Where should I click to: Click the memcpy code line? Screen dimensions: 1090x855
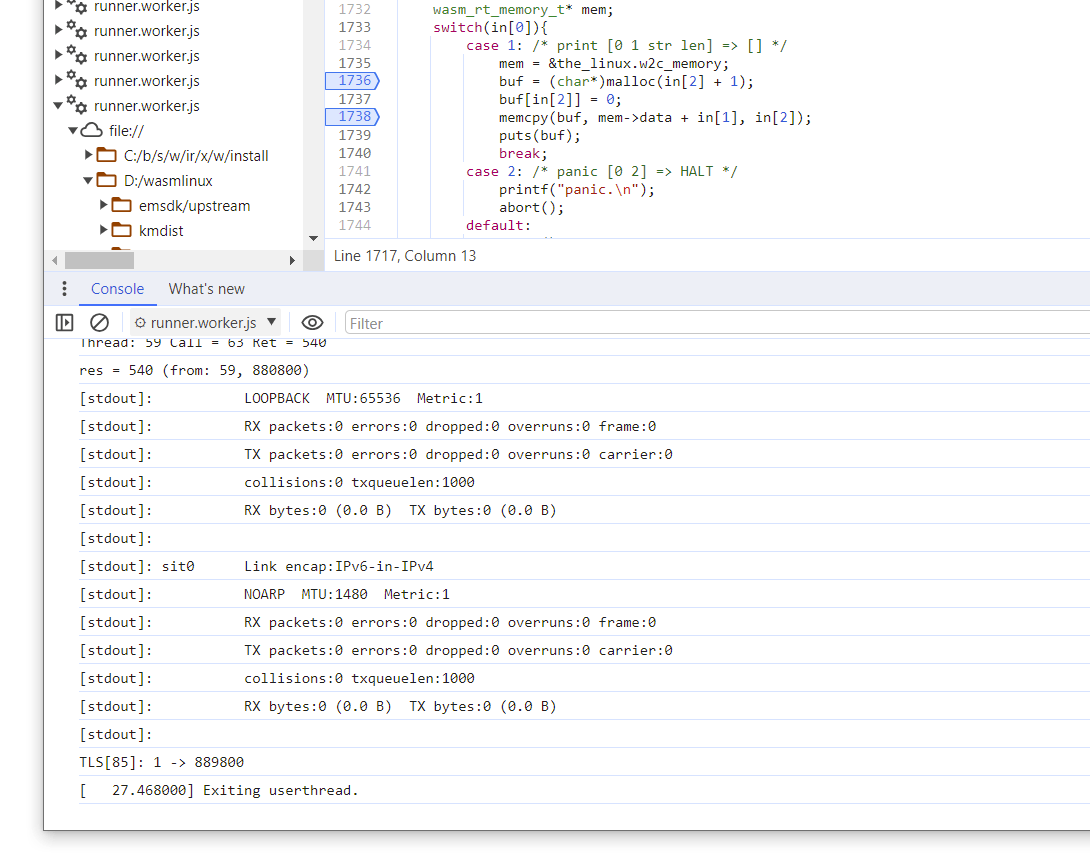point(655,117)
